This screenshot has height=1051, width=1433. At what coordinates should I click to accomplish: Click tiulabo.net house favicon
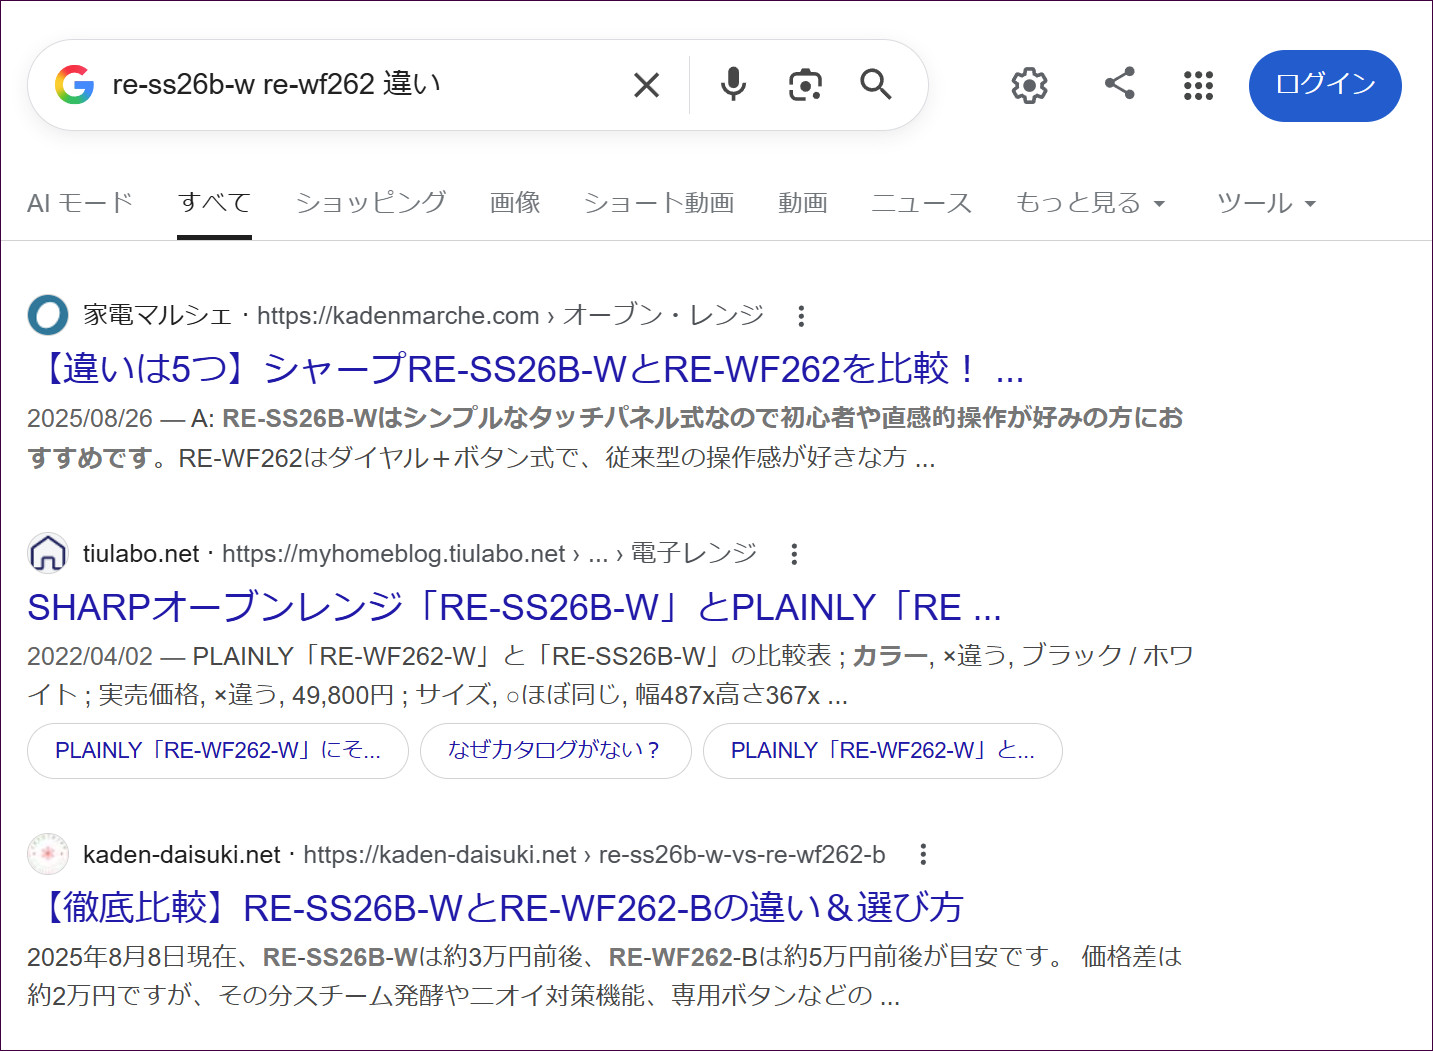click(48, 553)
